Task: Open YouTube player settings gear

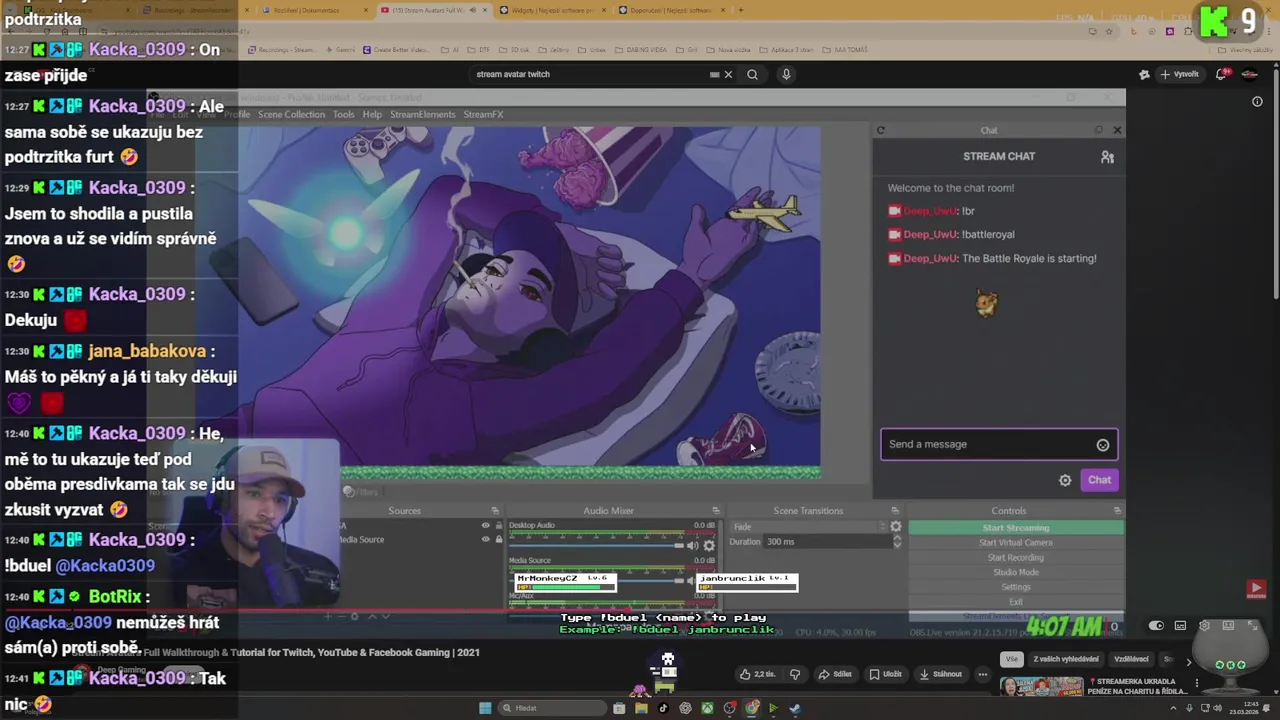Action: click(x=1204, y=626)
